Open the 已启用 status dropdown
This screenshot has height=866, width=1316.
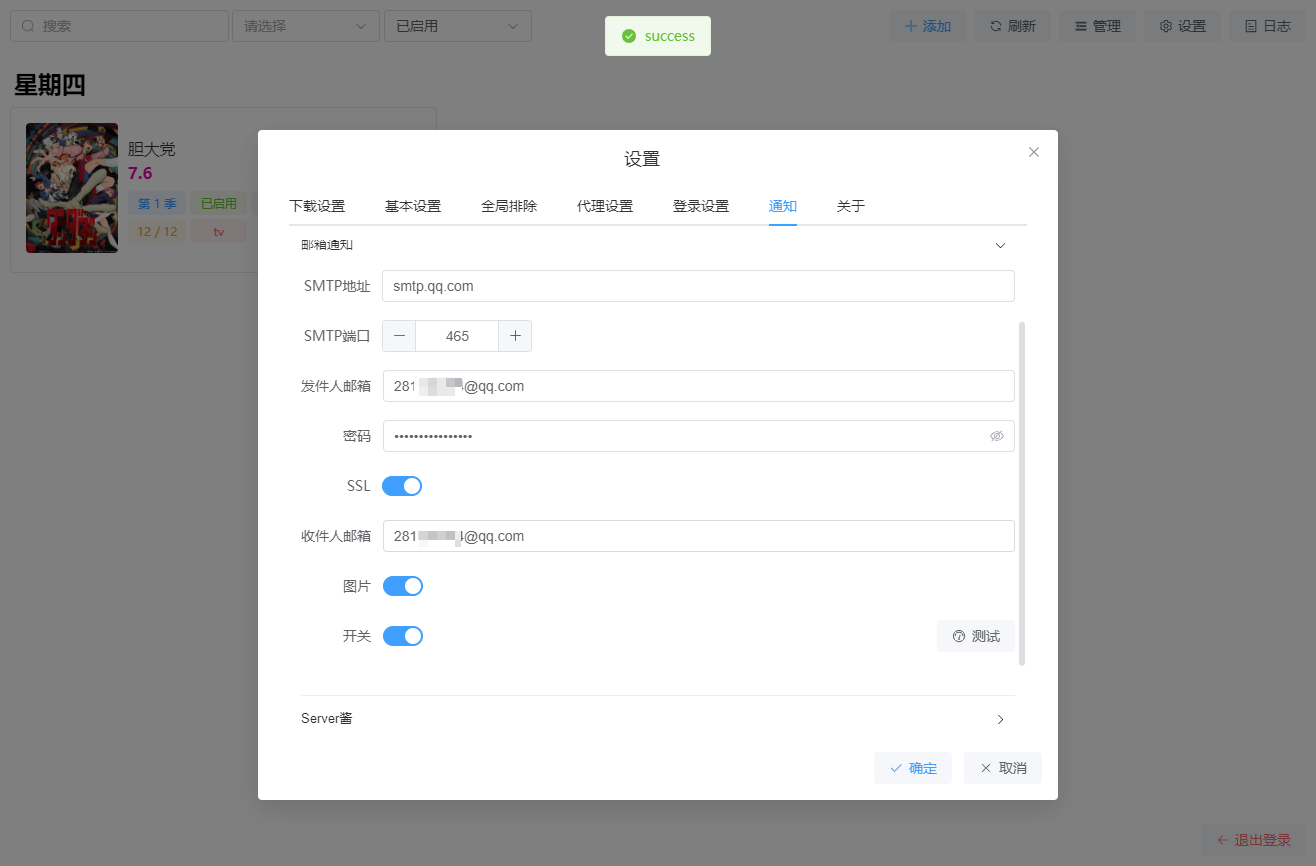click(457, 26)
